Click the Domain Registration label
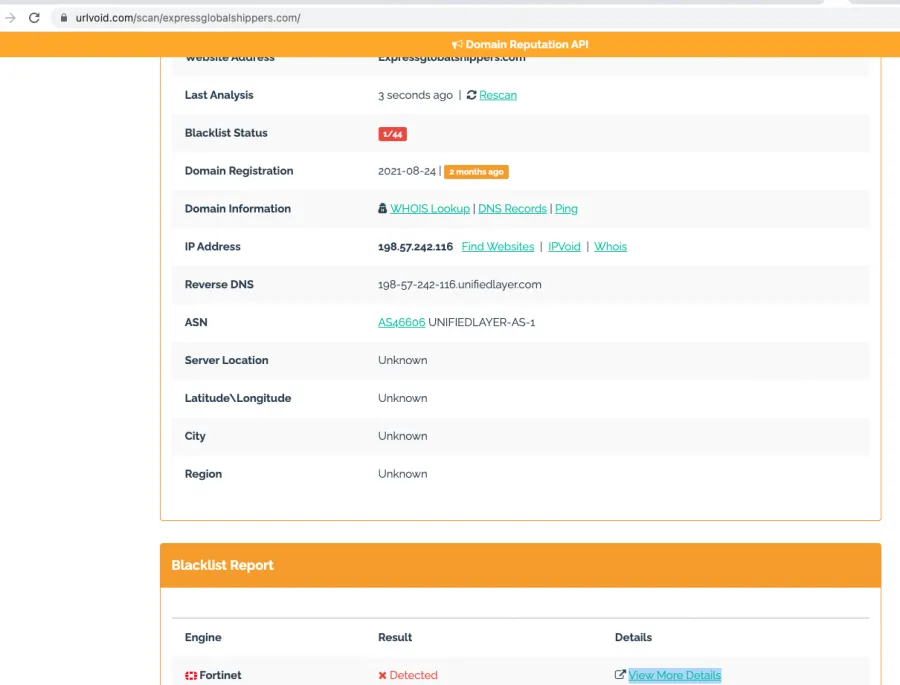The width and height of the screenshot is (900, 685). 239,171
